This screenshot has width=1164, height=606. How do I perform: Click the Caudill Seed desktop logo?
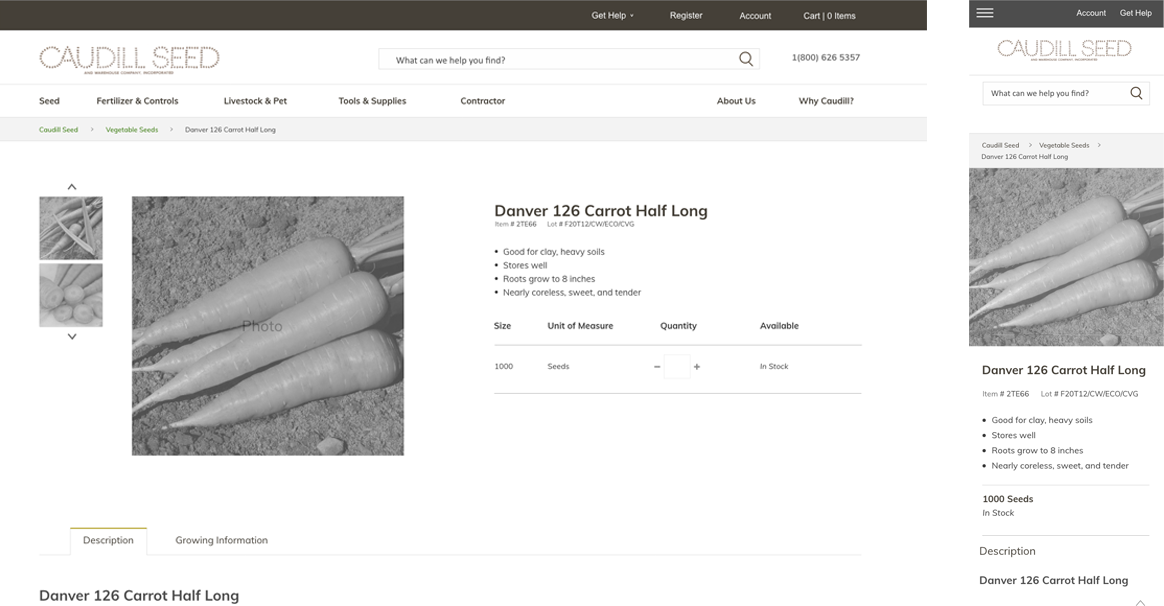pos(129,59)
